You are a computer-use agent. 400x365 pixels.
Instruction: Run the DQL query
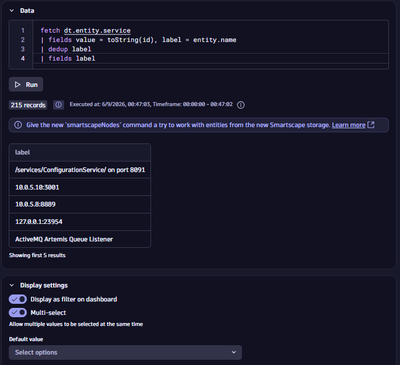pos(26,85)
